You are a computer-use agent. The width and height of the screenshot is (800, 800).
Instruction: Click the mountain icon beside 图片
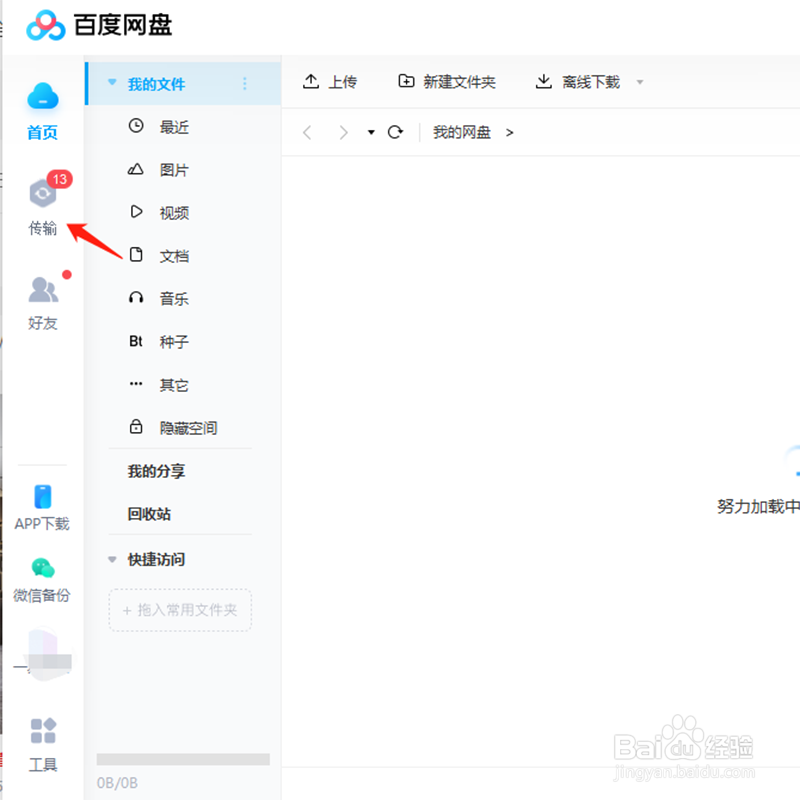(136, 169)
